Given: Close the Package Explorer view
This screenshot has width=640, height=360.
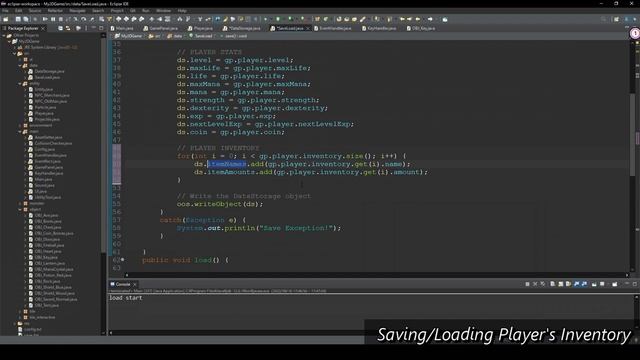Looking at the screenshot, I should click(x=43, y=28).
